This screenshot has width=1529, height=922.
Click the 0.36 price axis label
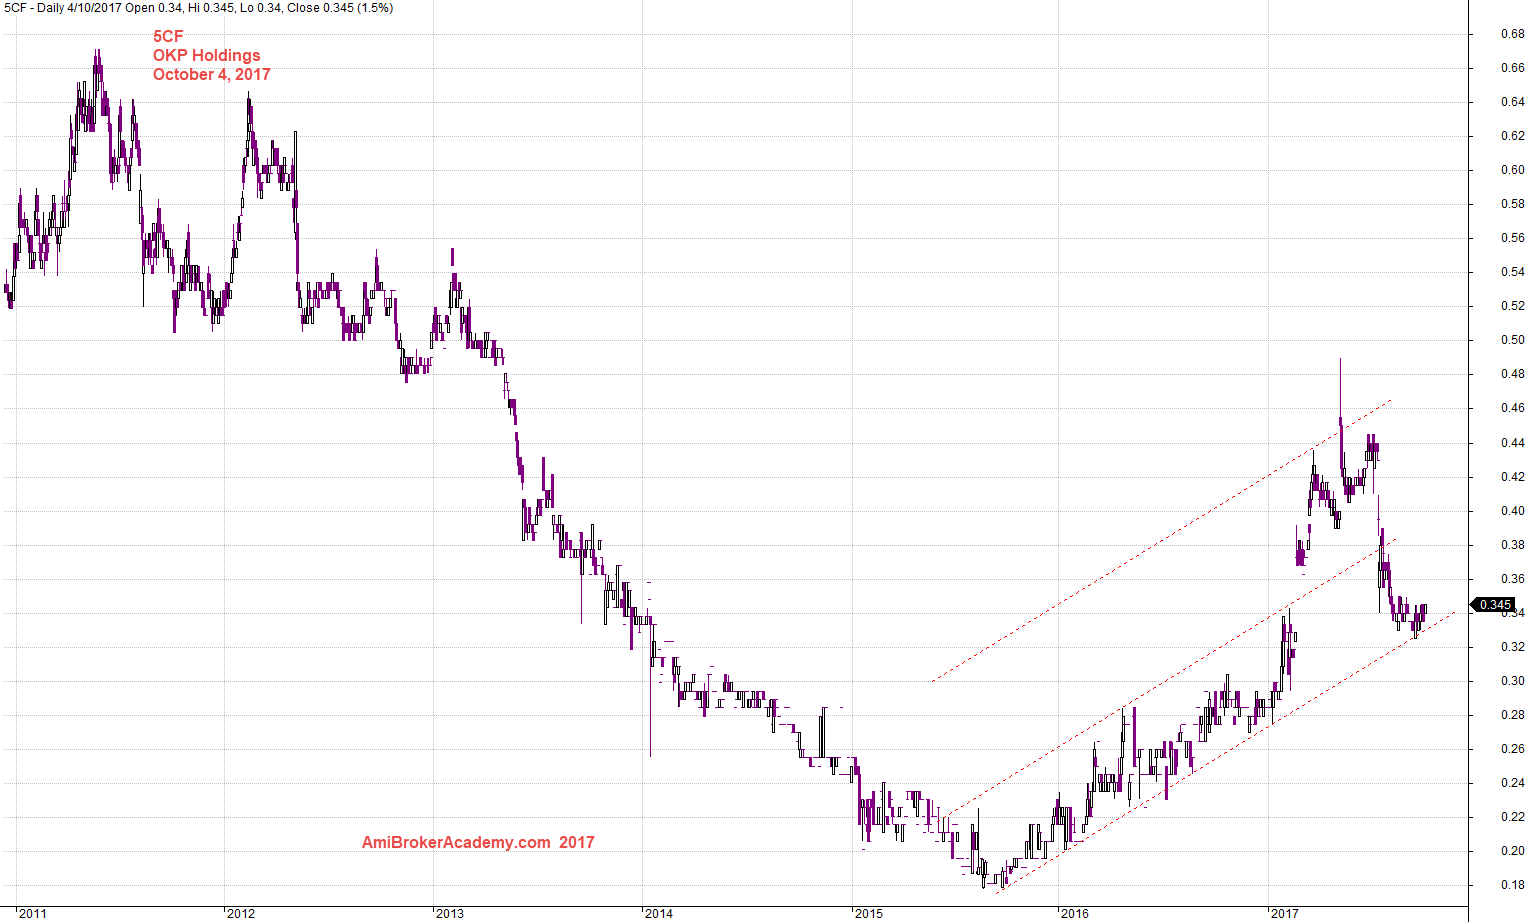[x=1513, y=579]
